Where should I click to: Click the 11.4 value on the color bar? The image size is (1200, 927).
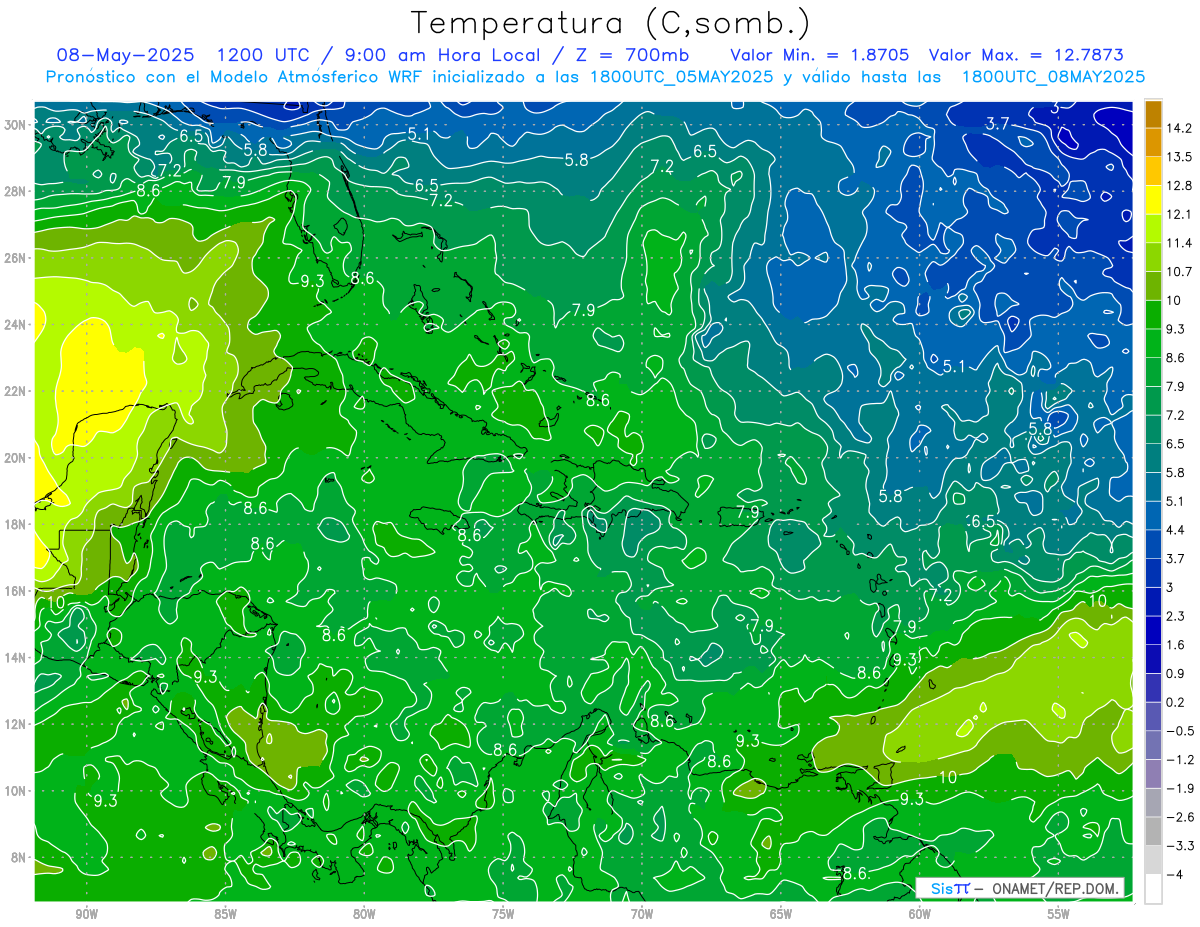pos(1178,243)
